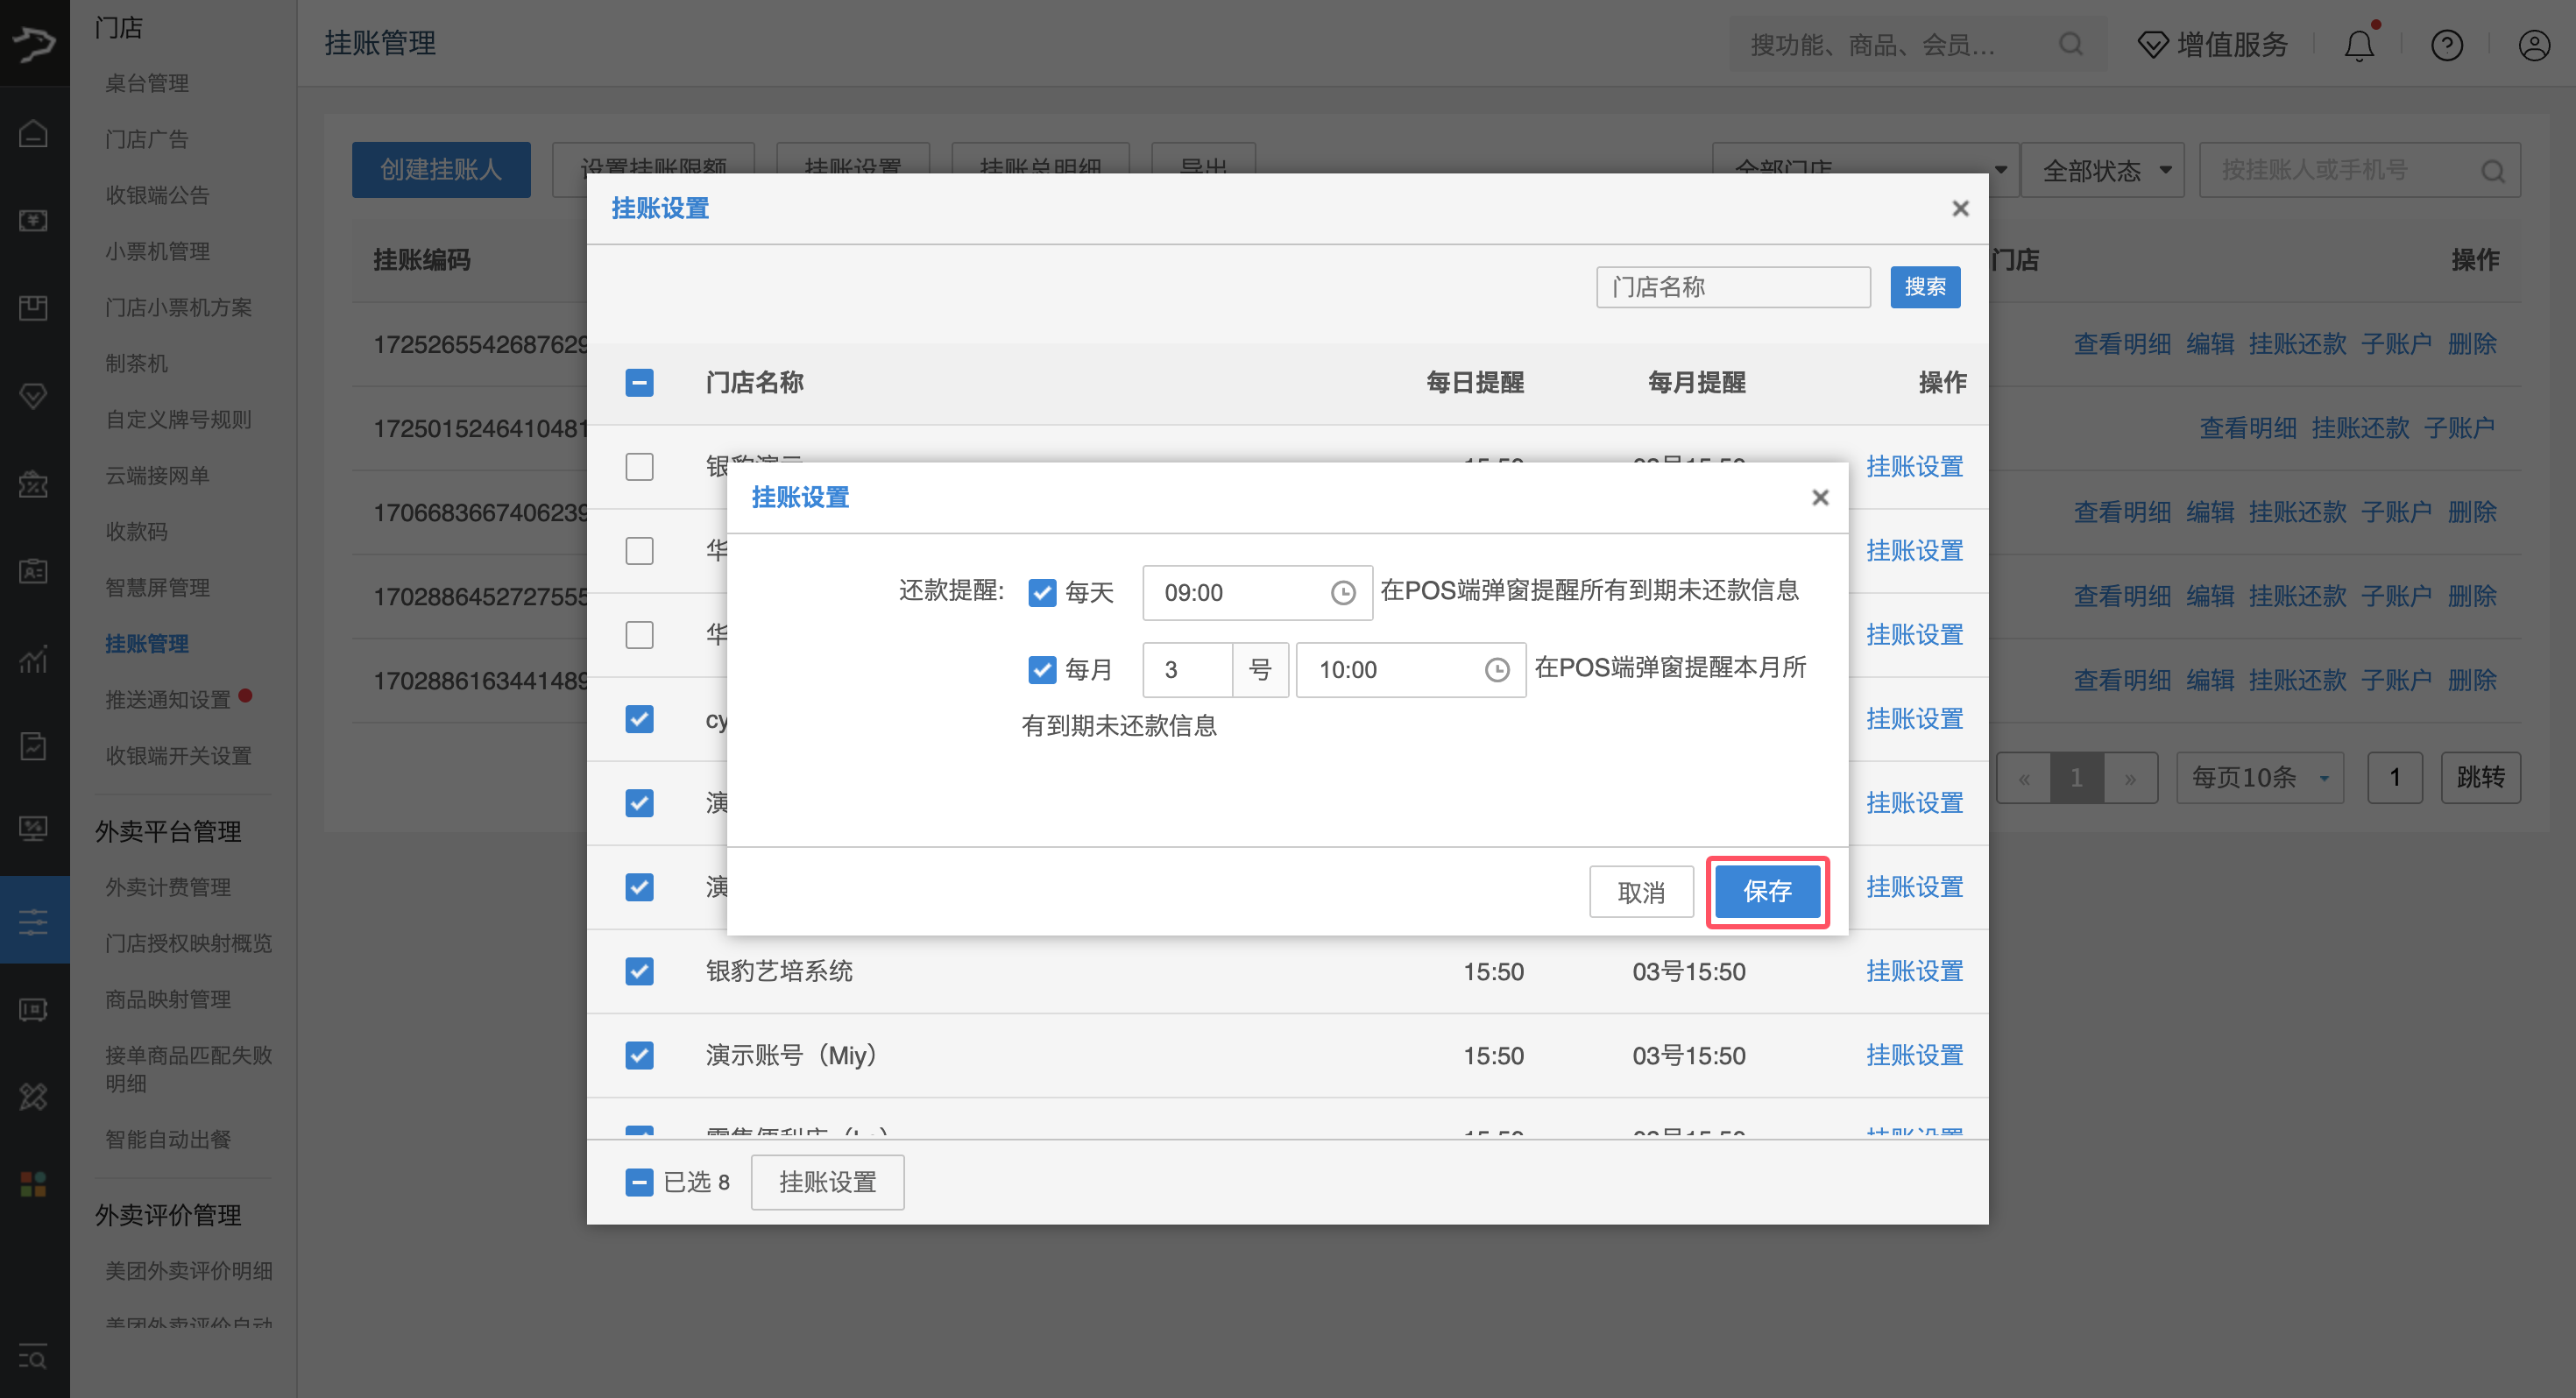Open 推送通知设置 from the sidebar menu
Image resolution: width=2576 pixels, height=1398 pixels.
168,699
